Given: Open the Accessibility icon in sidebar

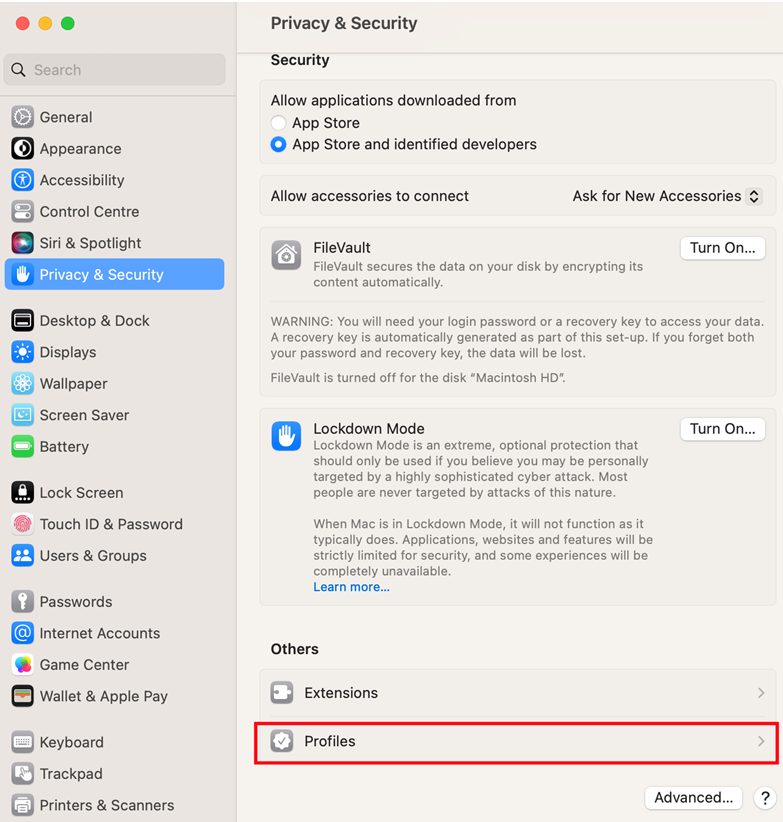Looking at the screenshot, I should pyautogui.click(x=23, y=180).
